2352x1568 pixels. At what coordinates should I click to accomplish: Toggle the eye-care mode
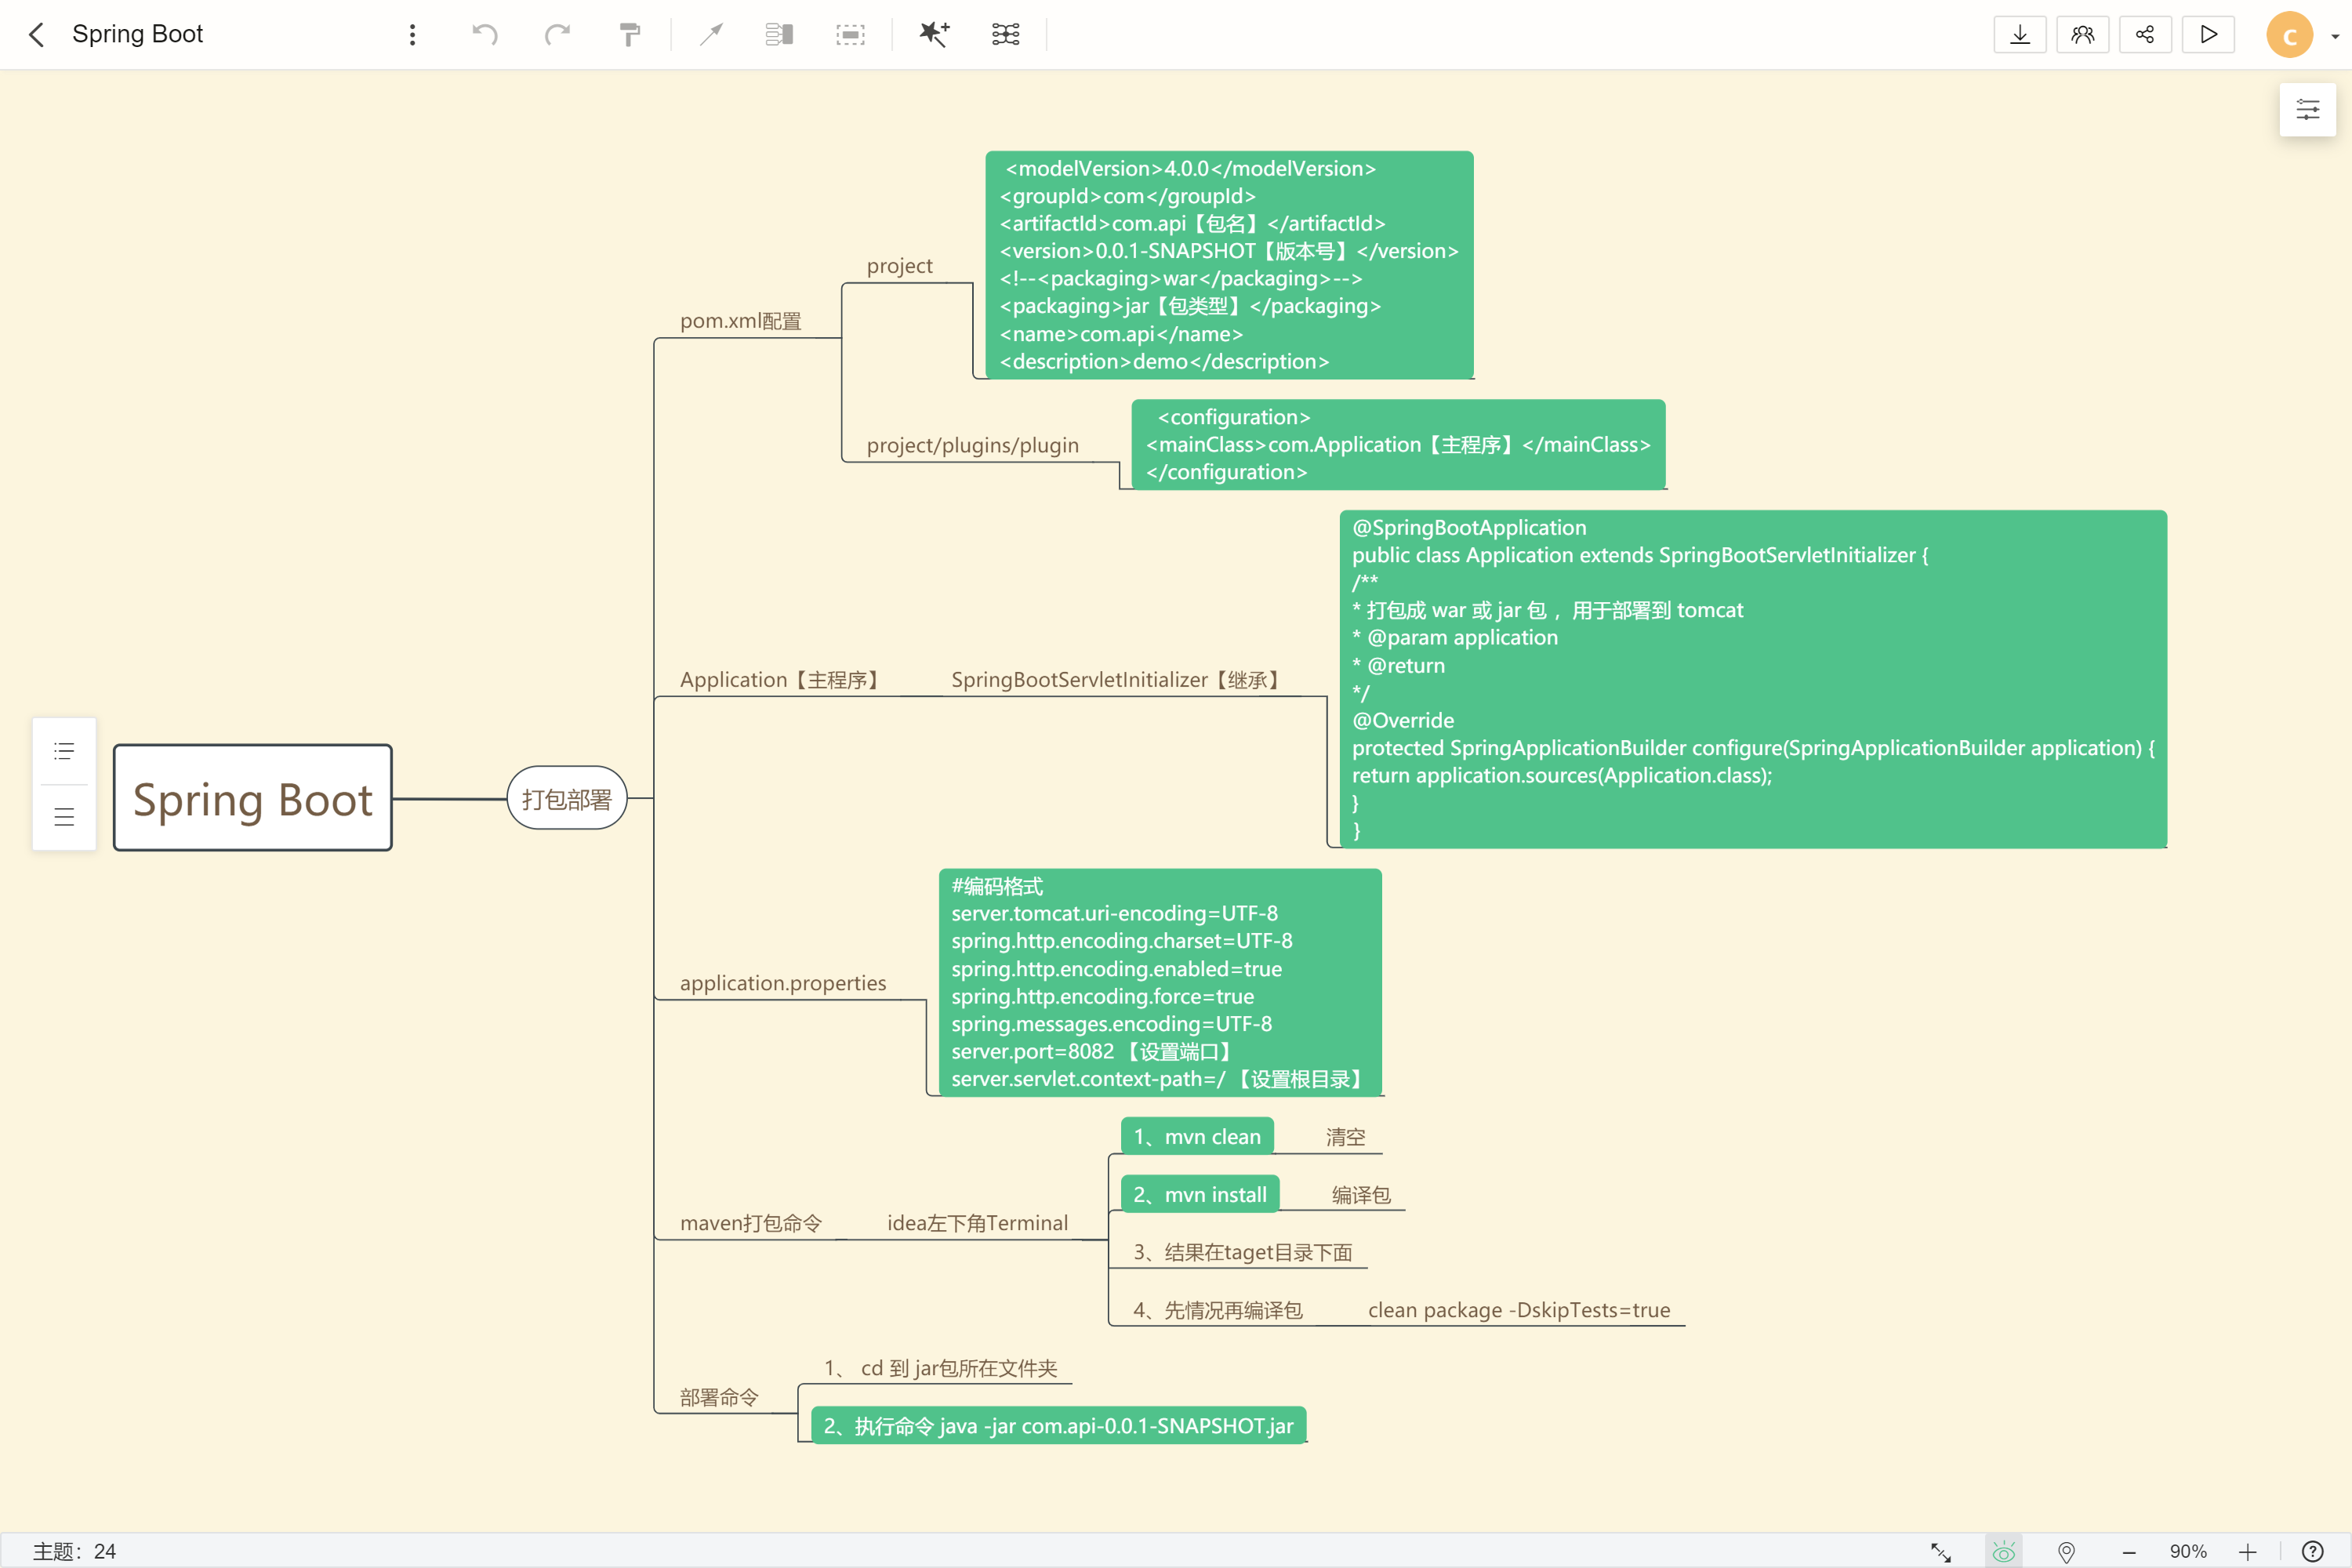[x=2003, y=1551]
